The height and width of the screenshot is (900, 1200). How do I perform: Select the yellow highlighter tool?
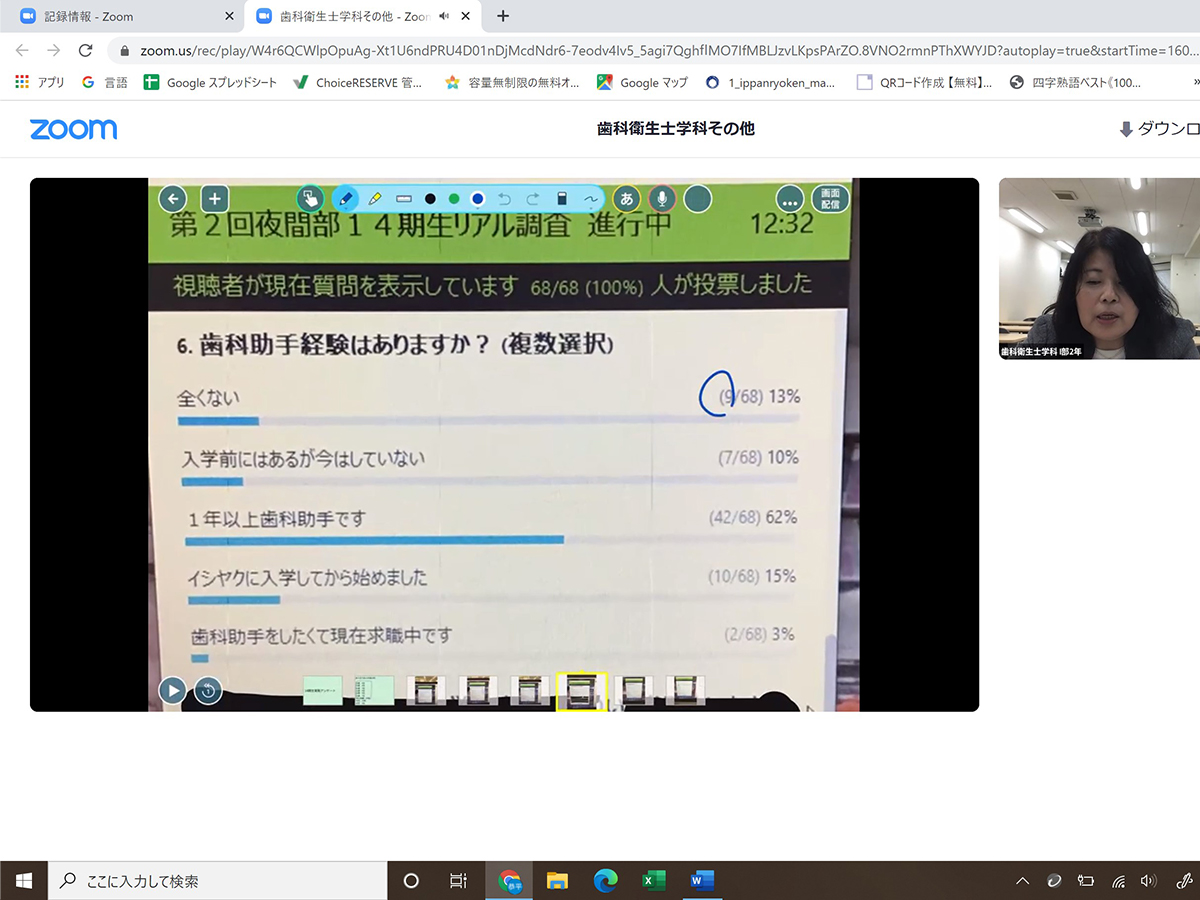click(x=375, y=198)
